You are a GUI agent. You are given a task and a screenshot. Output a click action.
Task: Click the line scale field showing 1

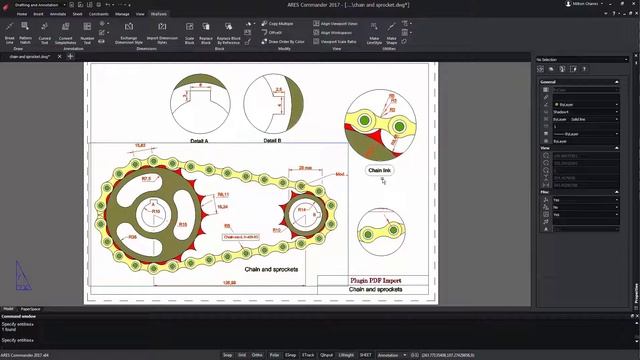tap(586, 127)
